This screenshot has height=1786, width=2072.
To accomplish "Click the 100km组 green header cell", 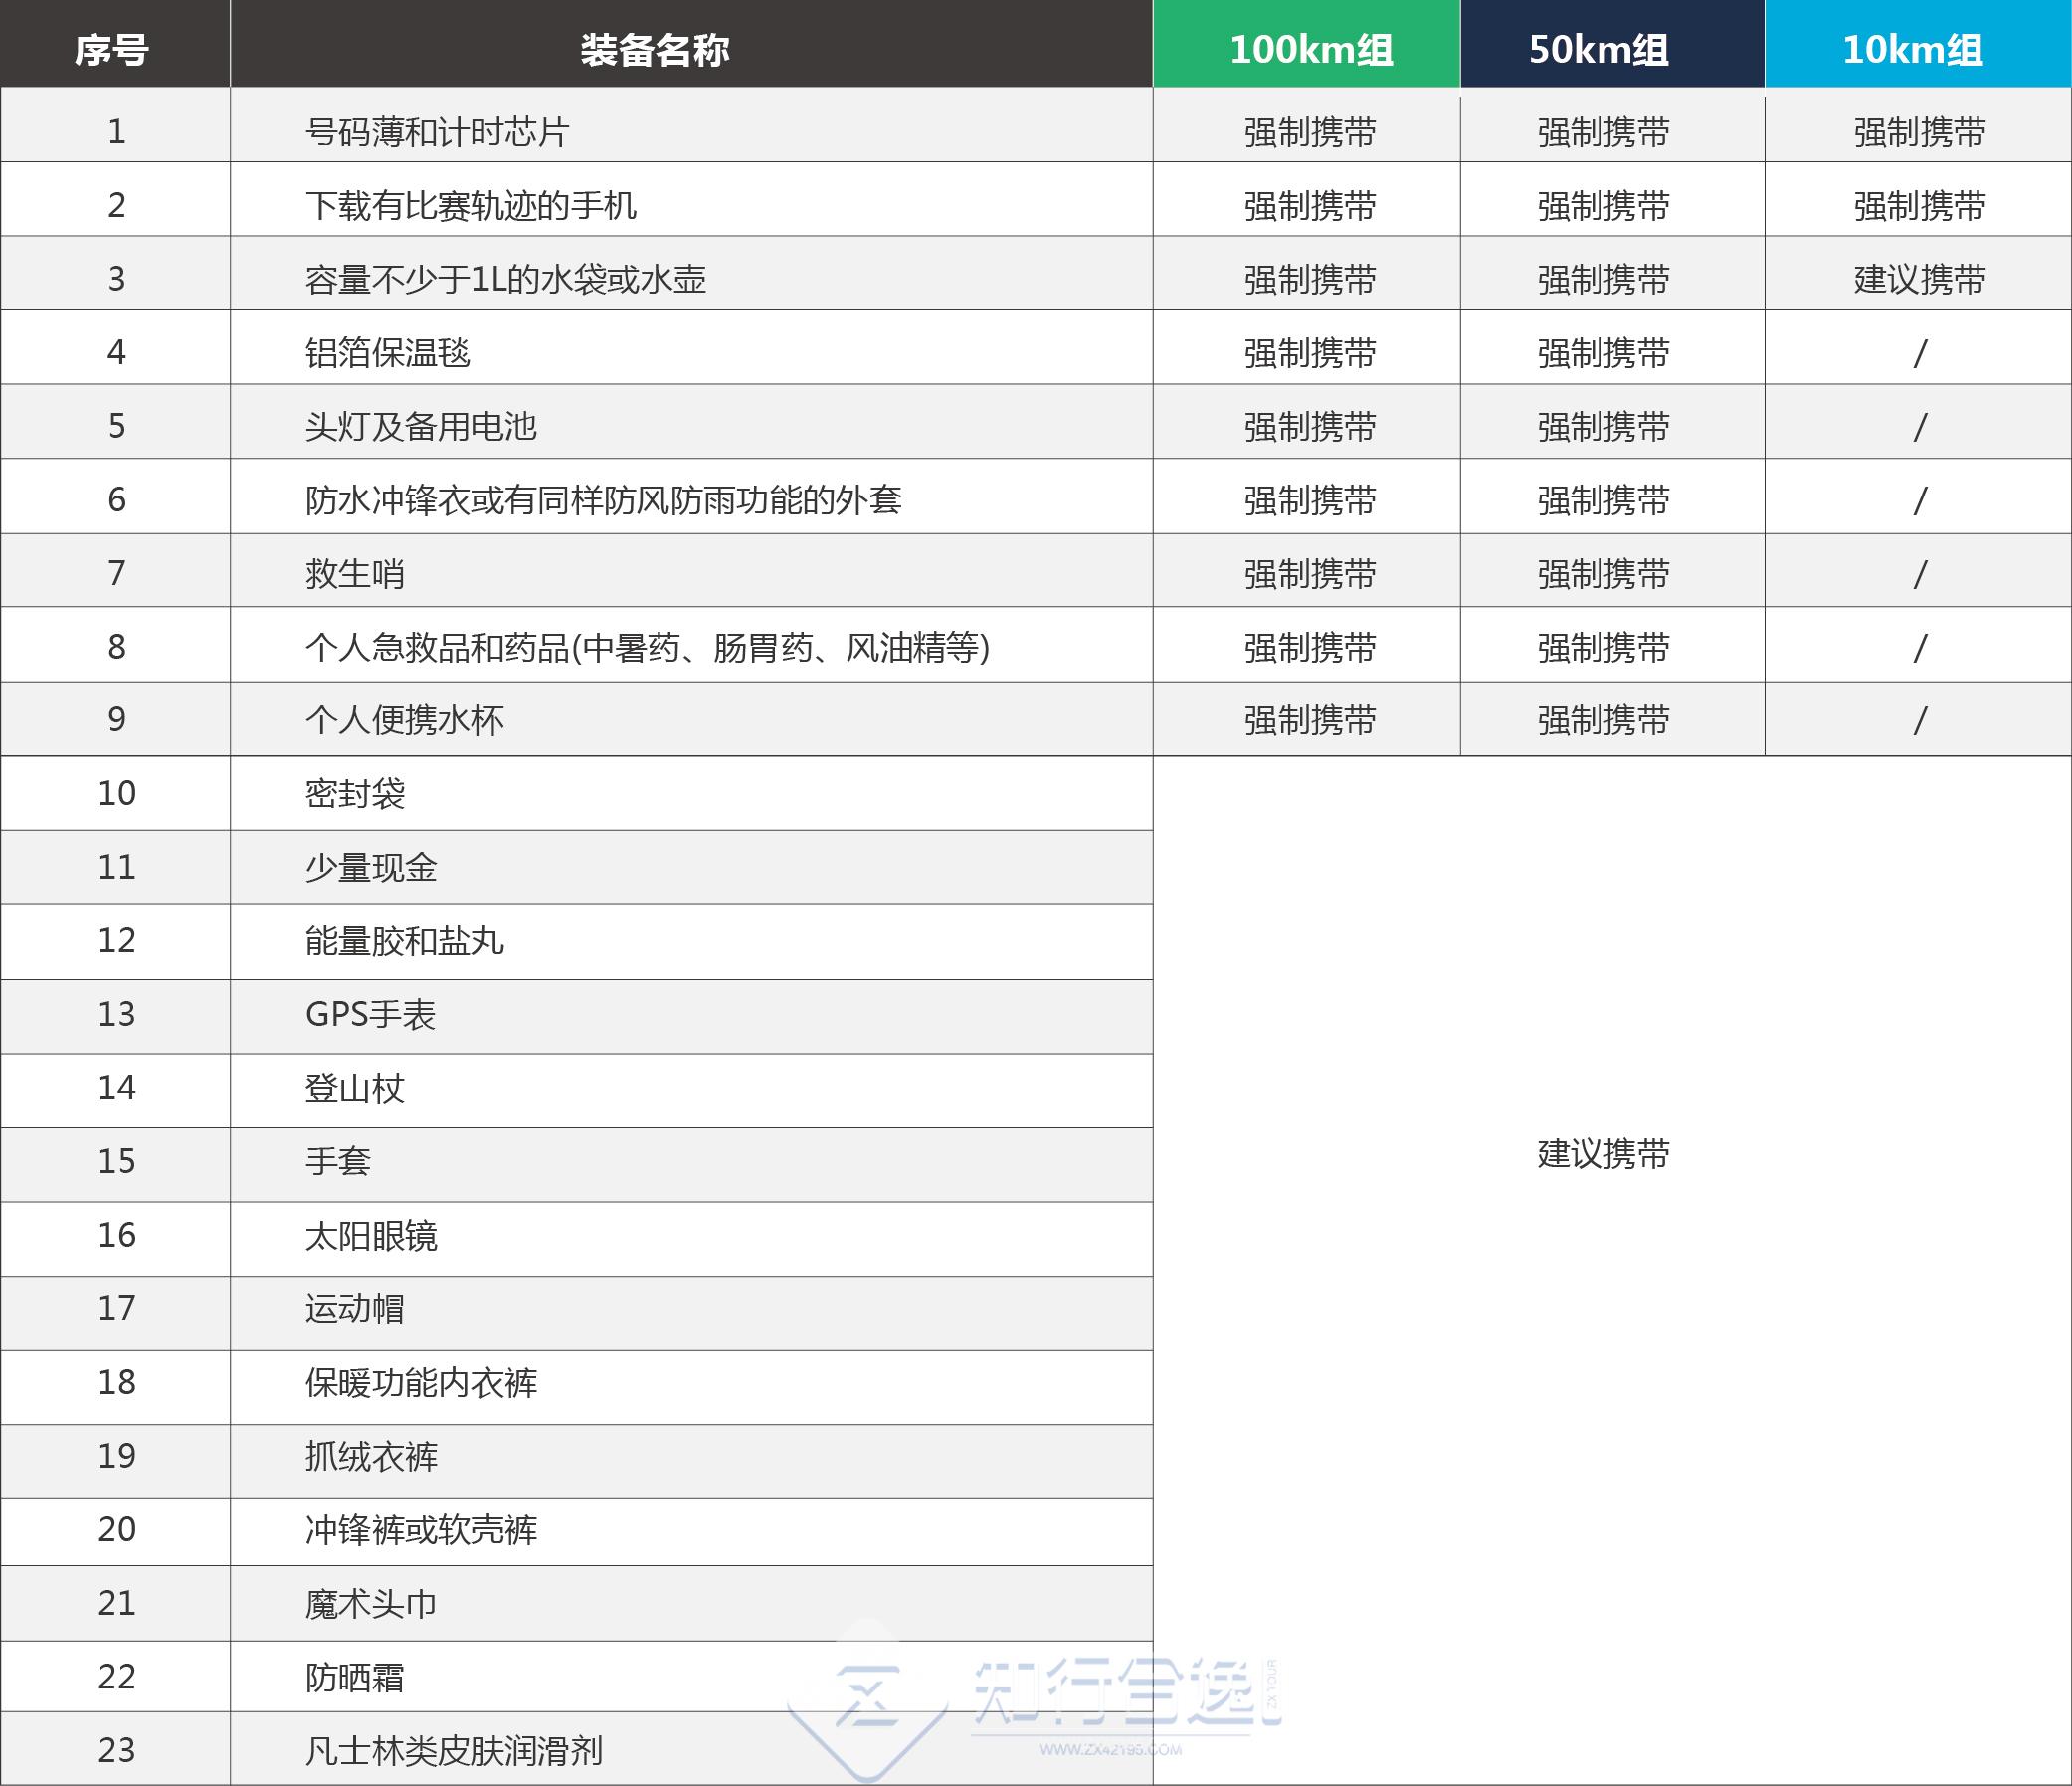I will click(x=1310, y=48).
